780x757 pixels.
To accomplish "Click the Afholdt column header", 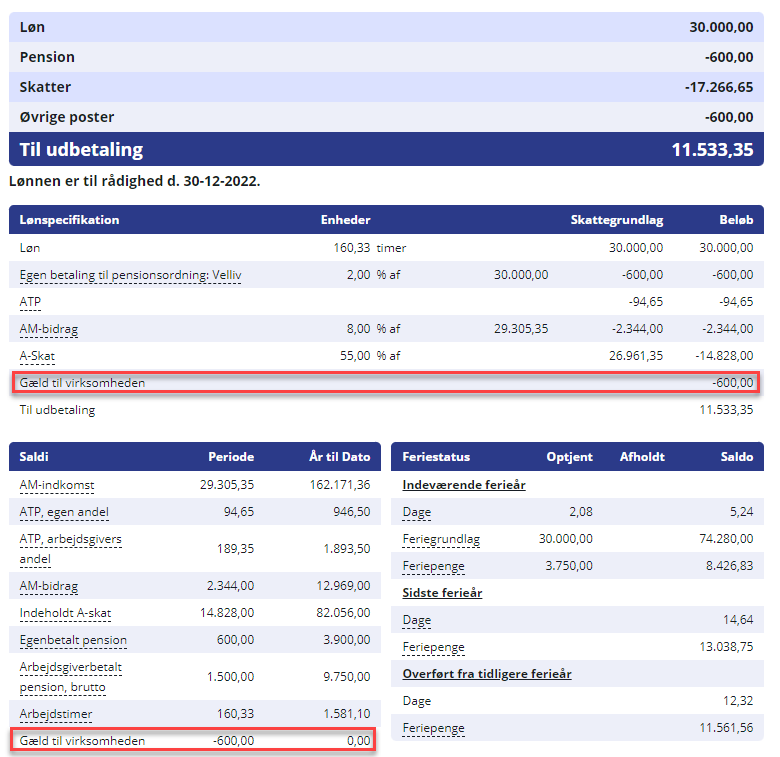I will point(642,457).
